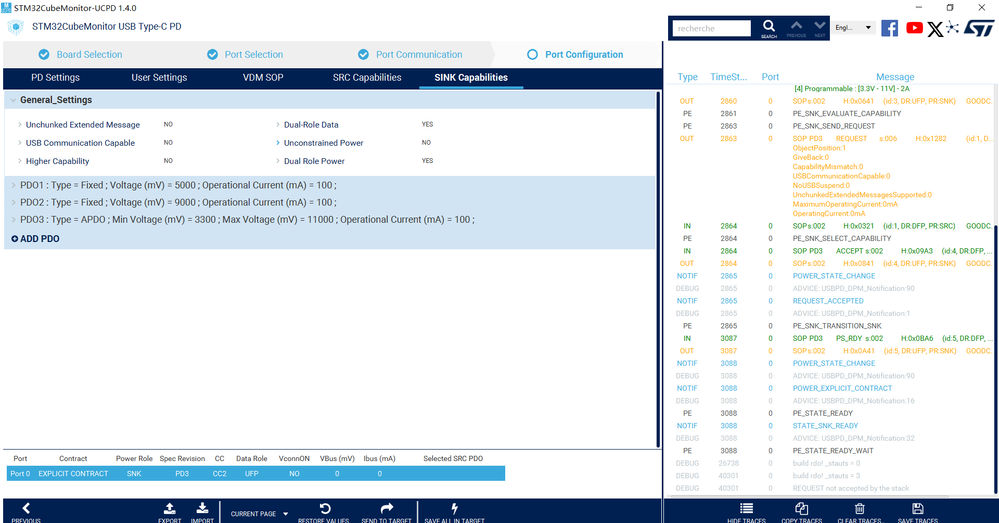
Task: Click the STATE_SNK_READY trace entry
Action: click(x=825, y=426)
